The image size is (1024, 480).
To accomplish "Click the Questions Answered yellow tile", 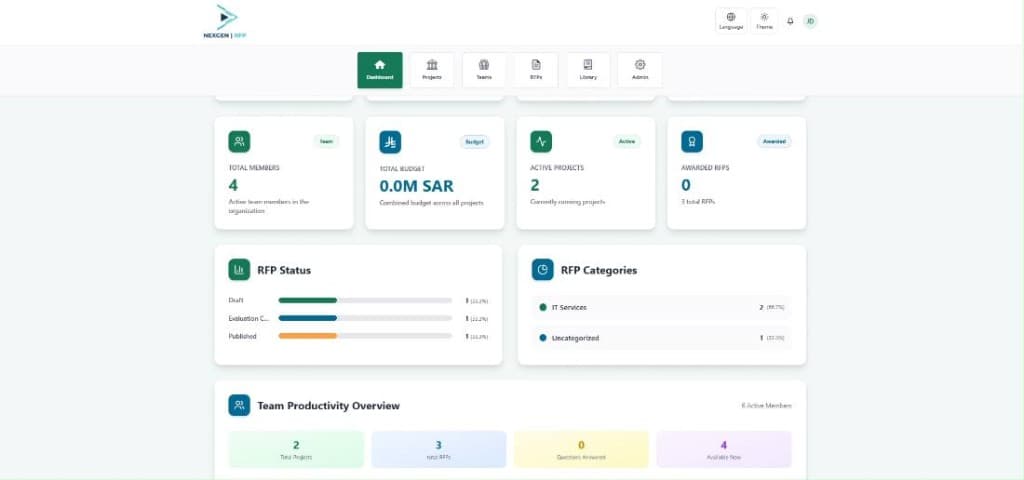I will point(581,449).
